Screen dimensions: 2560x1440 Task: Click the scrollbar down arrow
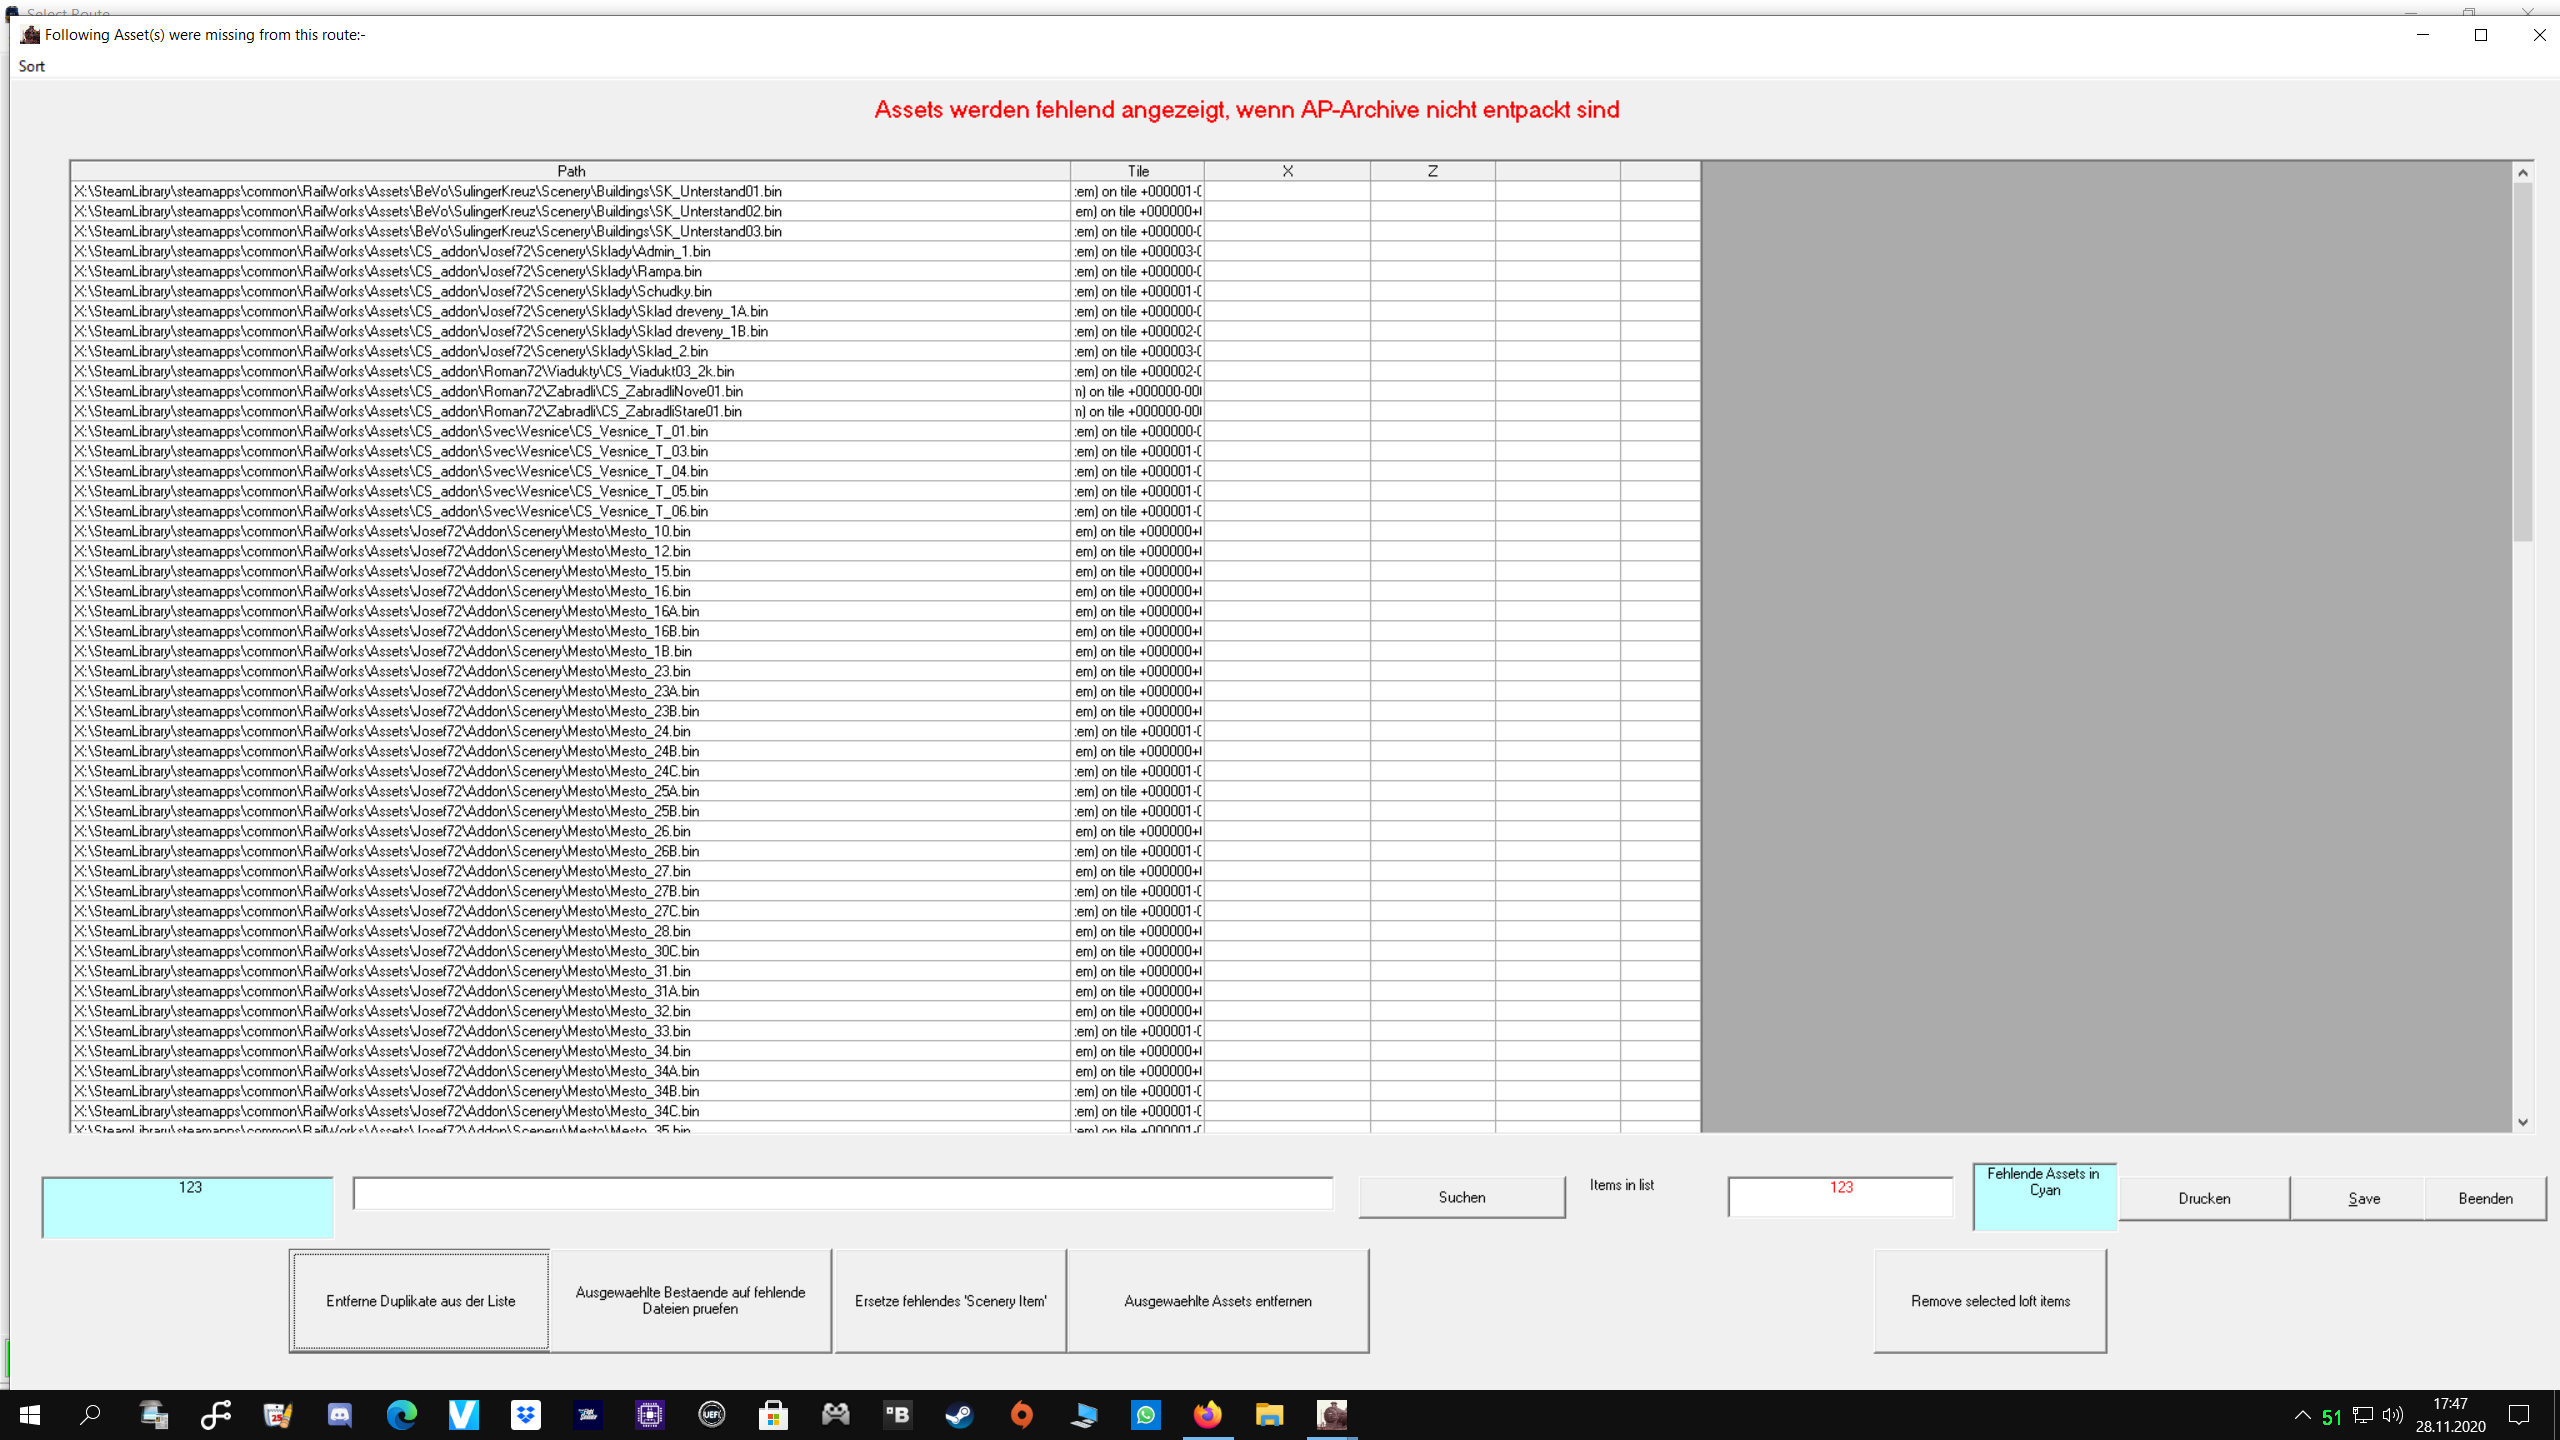2523,1122
